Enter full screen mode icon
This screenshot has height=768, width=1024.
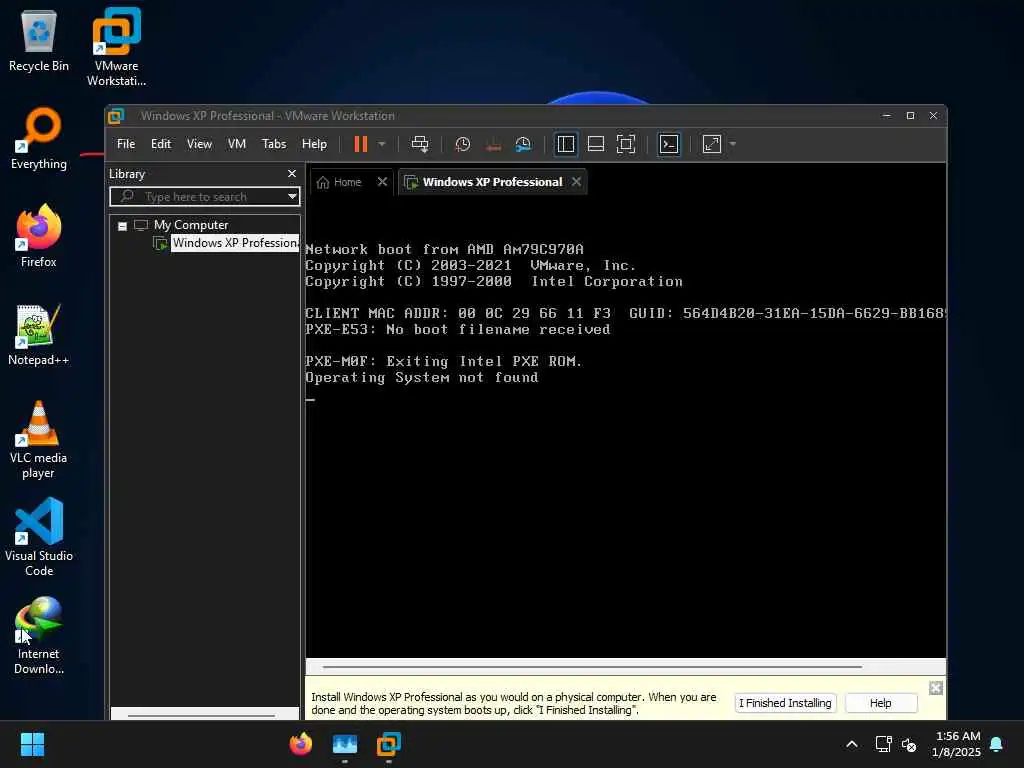[626, 144]
